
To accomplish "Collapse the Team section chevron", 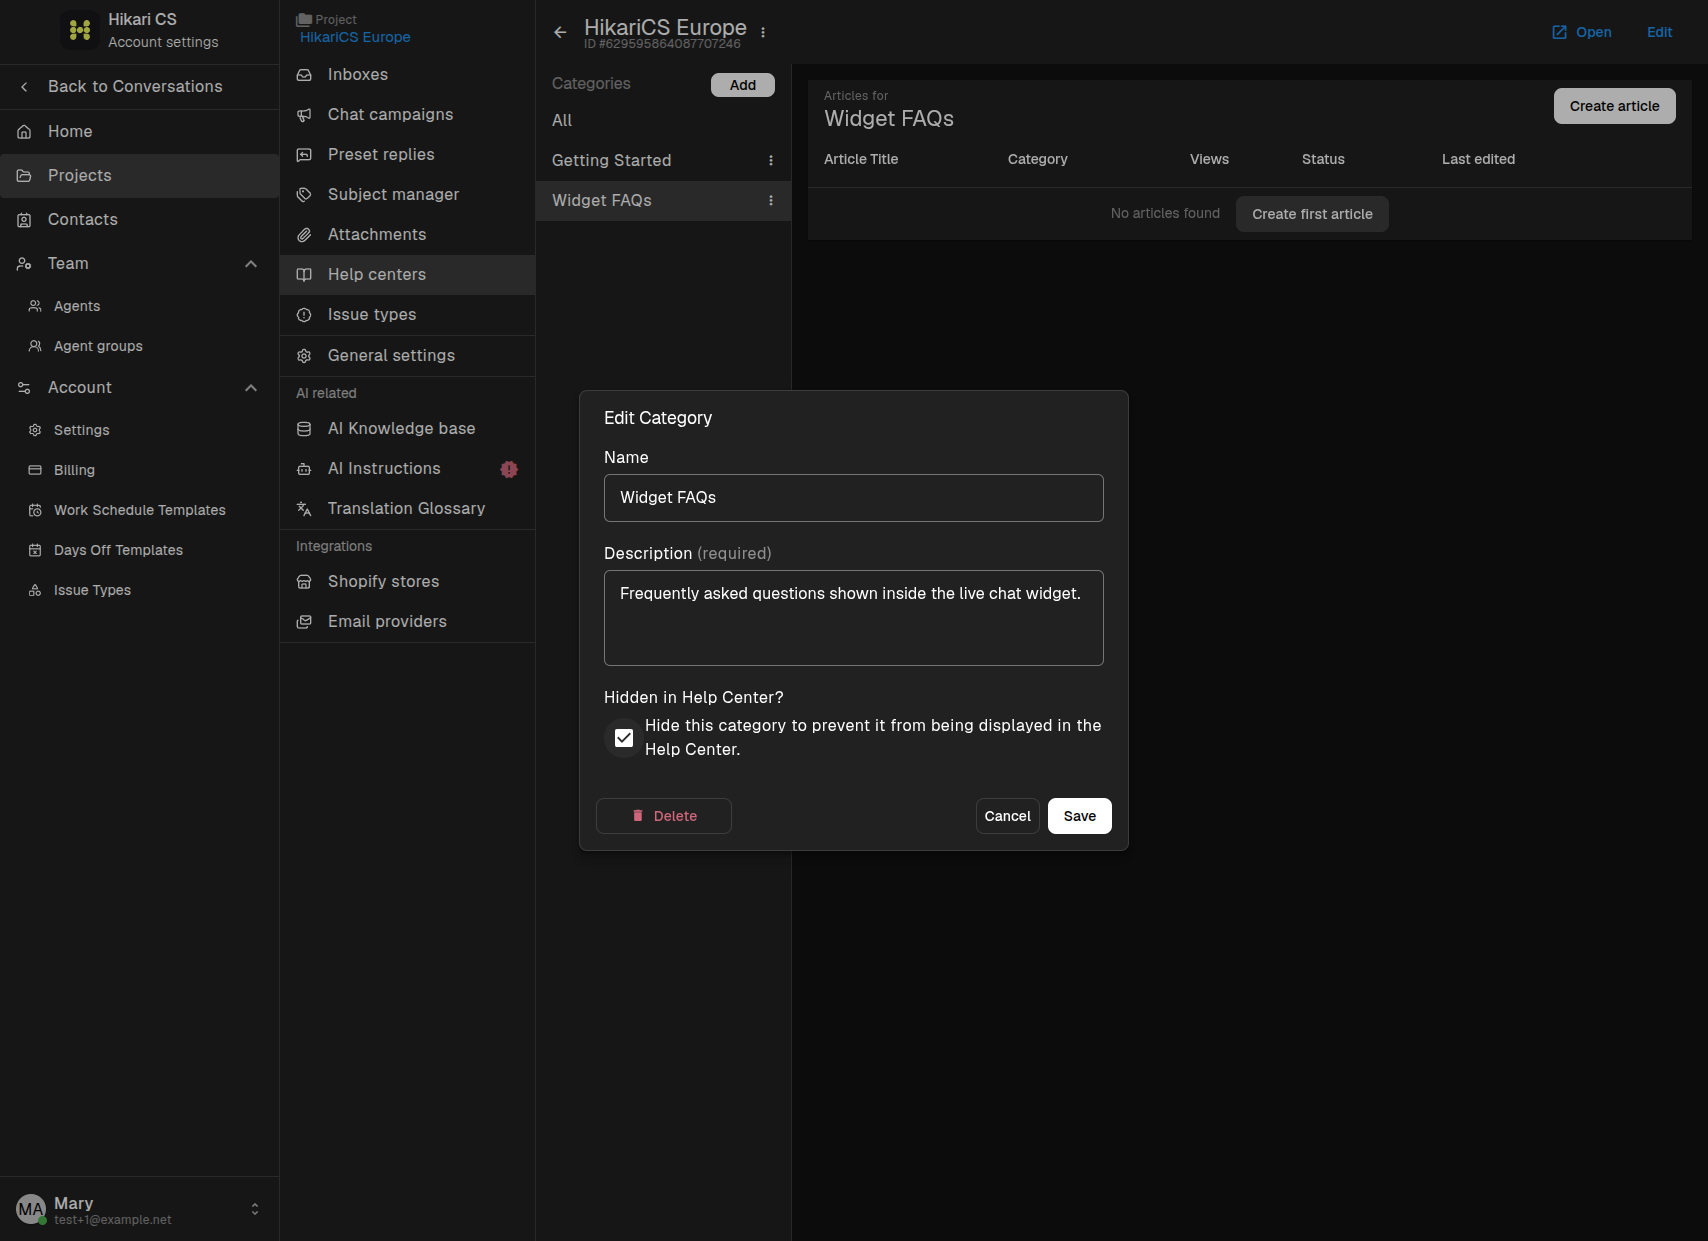I will click(251, 264).
